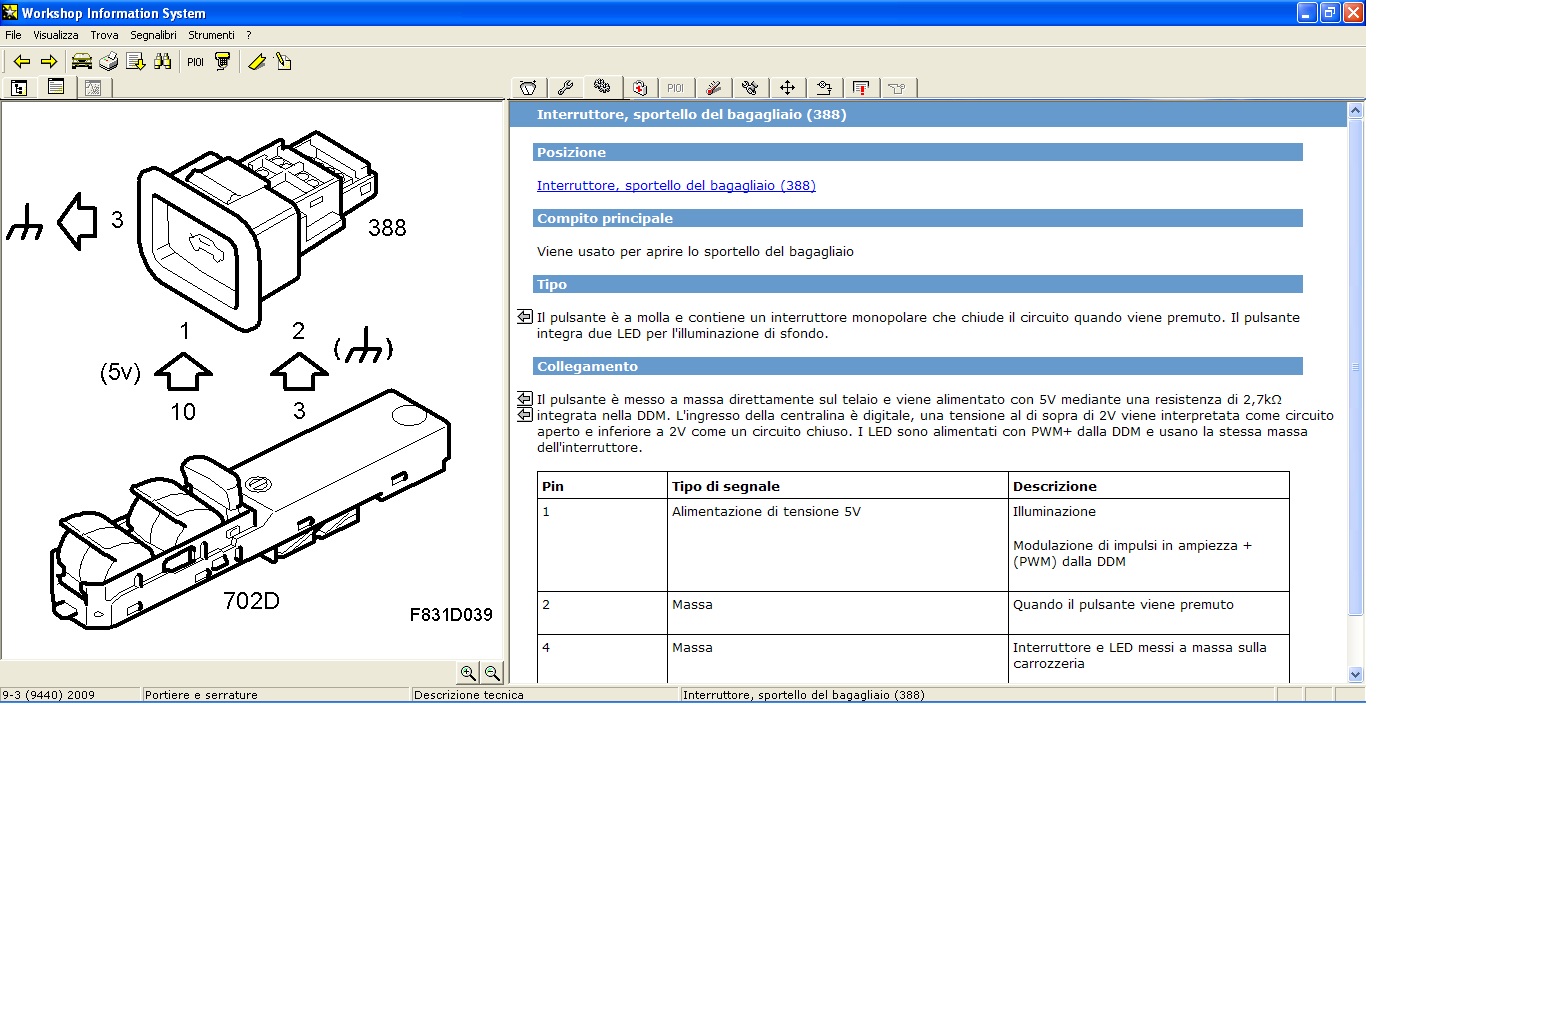The image size is (1552, 1035).
Task: Open the ? help menu
Action: (x=249, y=35)
